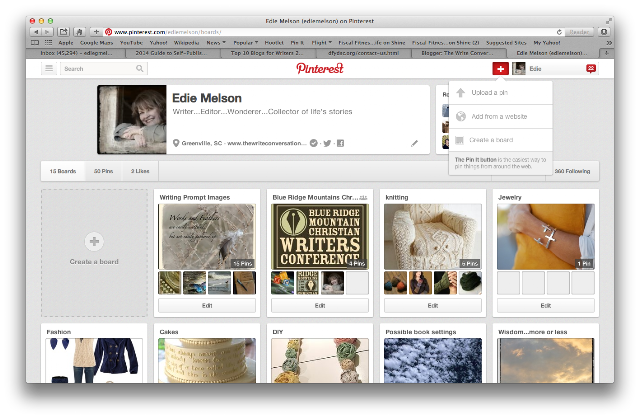
Task: View the Following list
Action: pos(572,171)
